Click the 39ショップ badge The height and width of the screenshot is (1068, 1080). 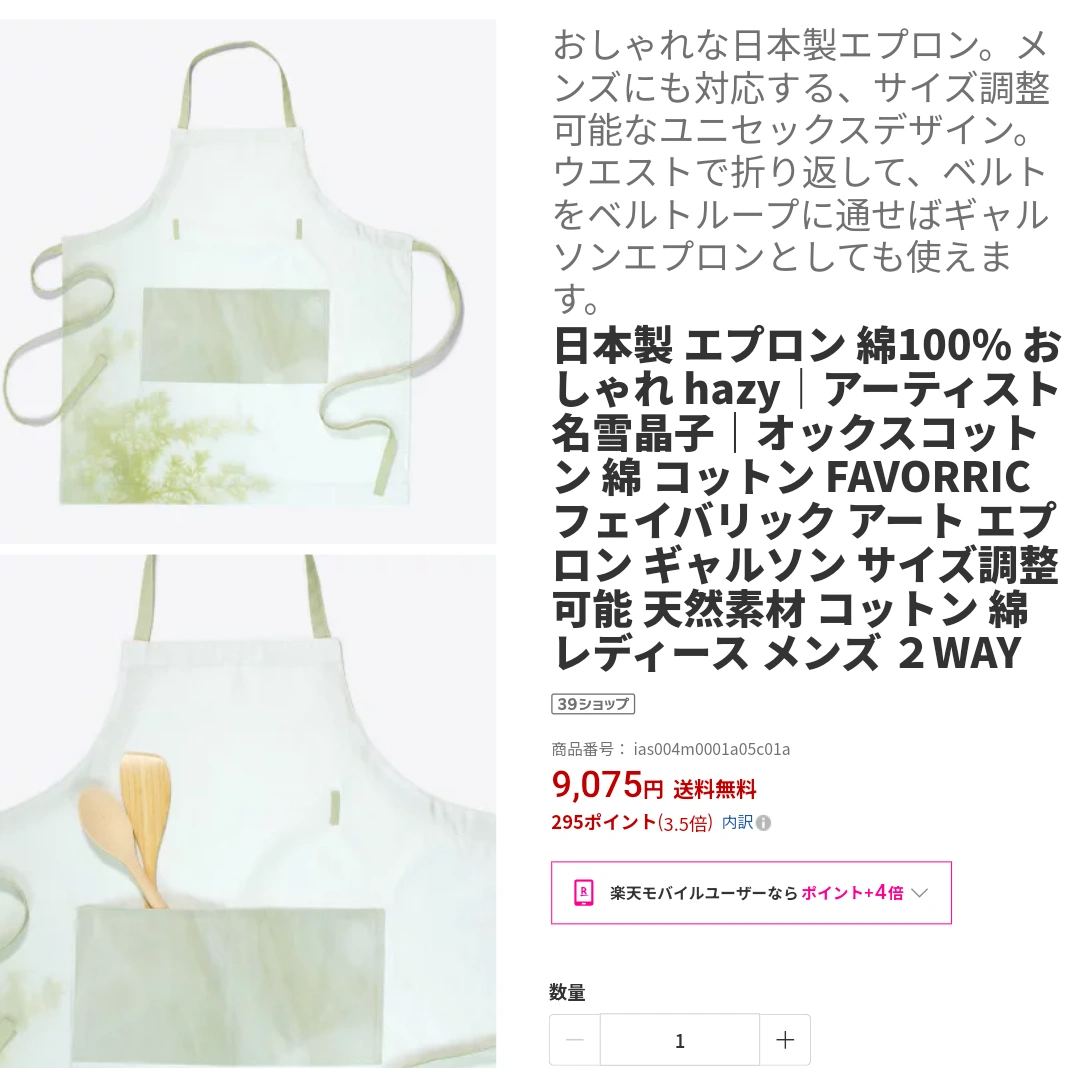click(593, 704)
